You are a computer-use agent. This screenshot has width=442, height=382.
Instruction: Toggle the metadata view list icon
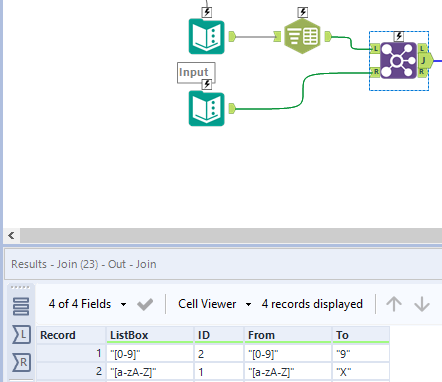(21, 306)
